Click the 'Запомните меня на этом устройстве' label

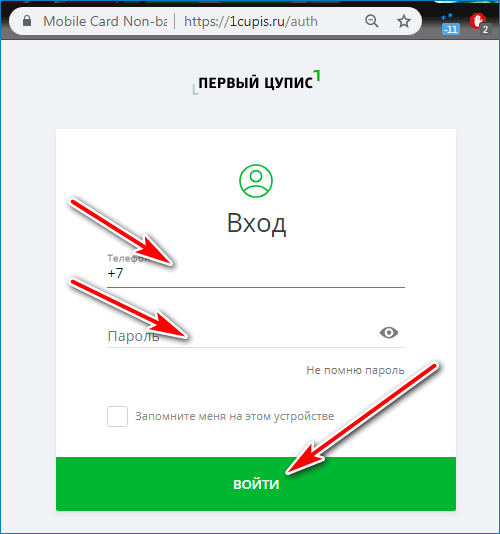point(235,416)
